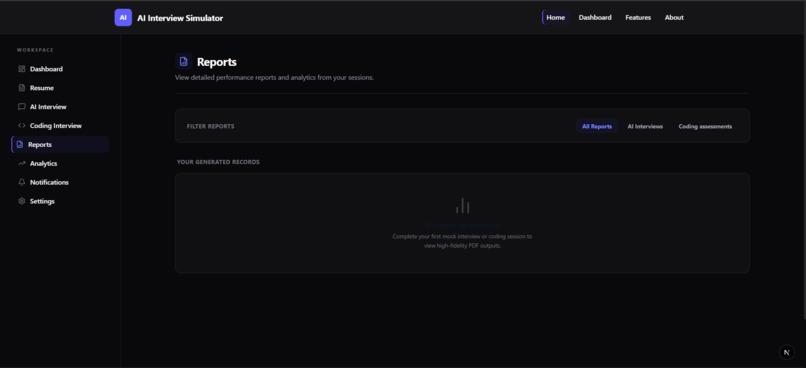Open the Coding Interview sidebar link

(x=60, y=125)
